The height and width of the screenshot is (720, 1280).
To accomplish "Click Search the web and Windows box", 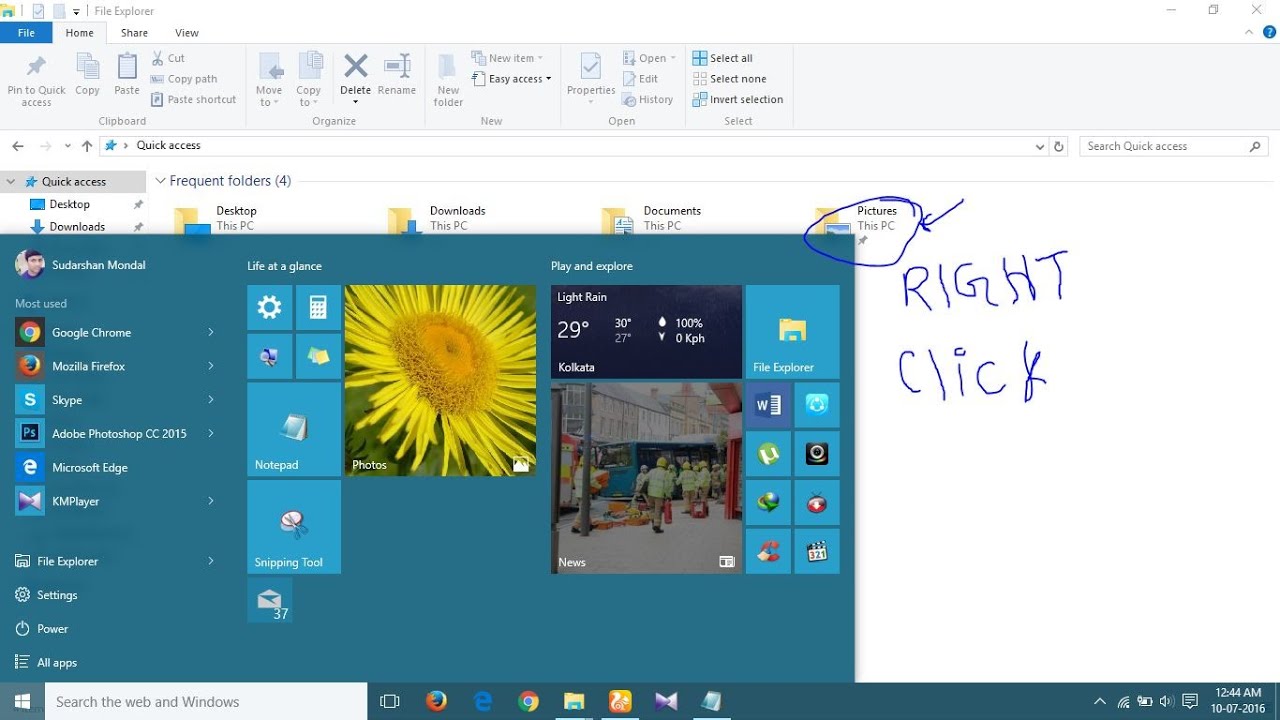I will pyautogui.click(x=207, y=701).
